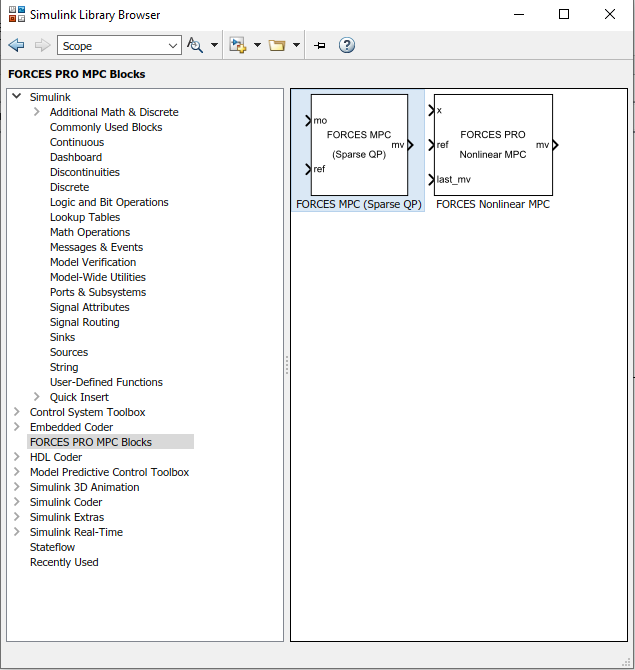Expand the Simulink 3D Animation library

17,486
